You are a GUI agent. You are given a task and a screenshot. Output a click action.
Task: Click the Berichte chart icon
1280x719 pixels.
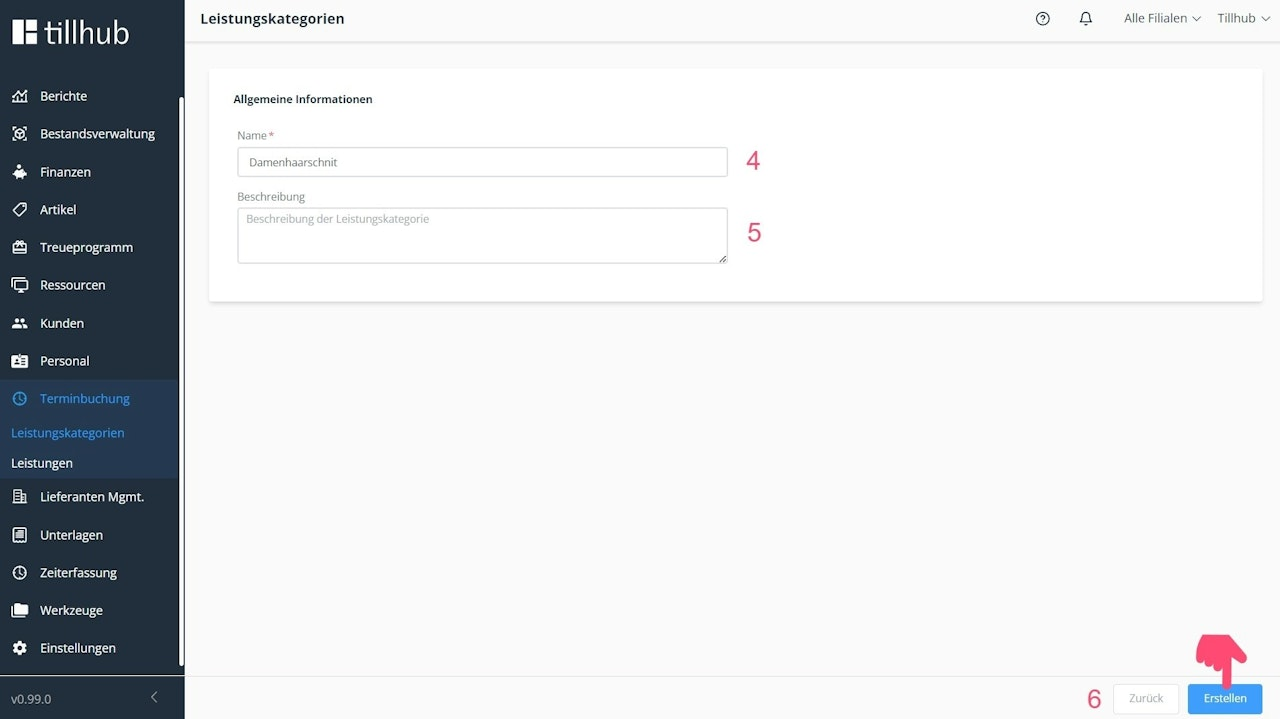[19, 96]
